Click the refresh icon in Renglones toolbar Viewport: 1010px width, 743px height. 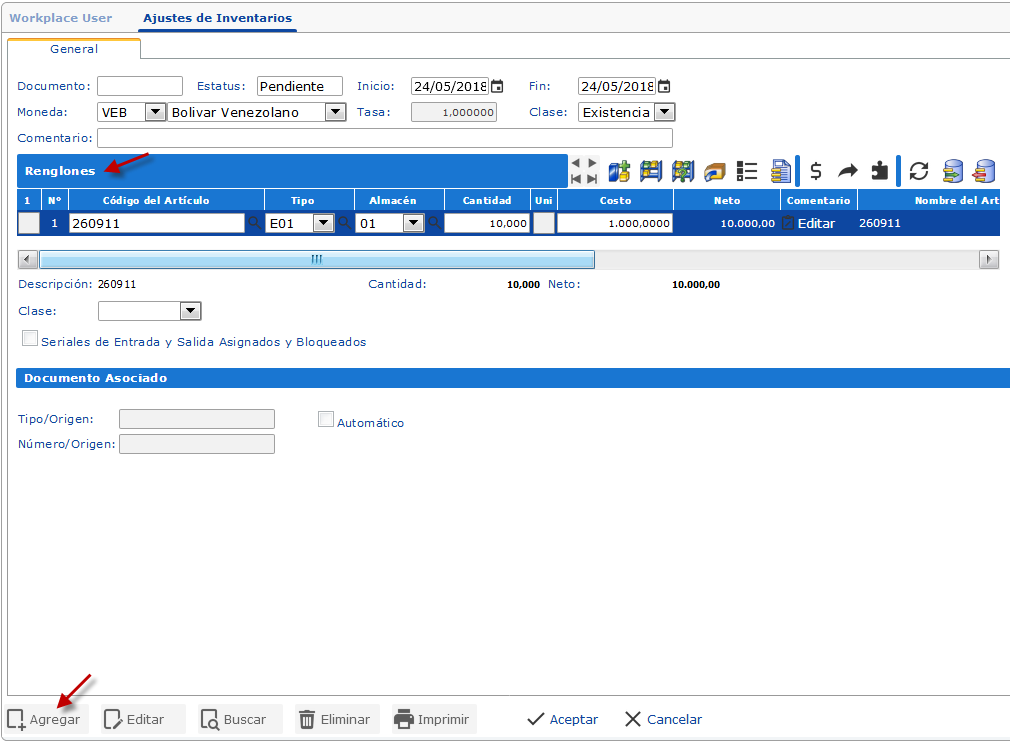coord(918,171)
